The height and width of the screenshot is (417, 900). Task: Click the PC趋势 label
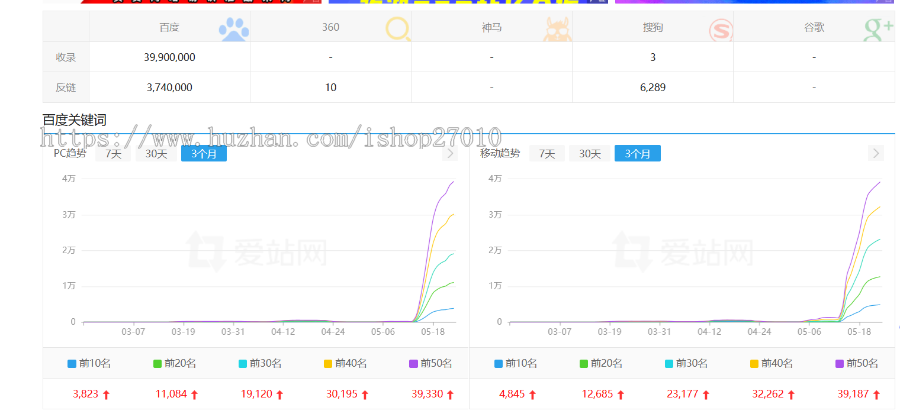coord(70,153)
